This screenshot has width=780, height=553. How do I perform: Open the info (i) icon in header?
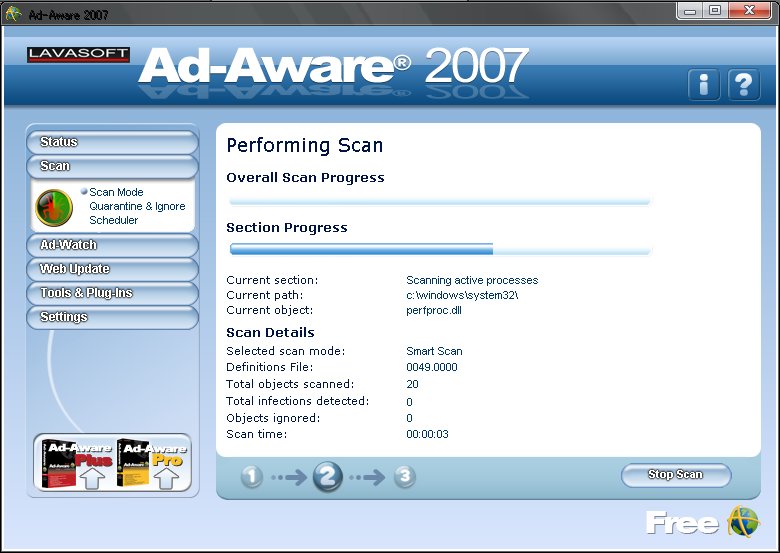pos(704,85)
